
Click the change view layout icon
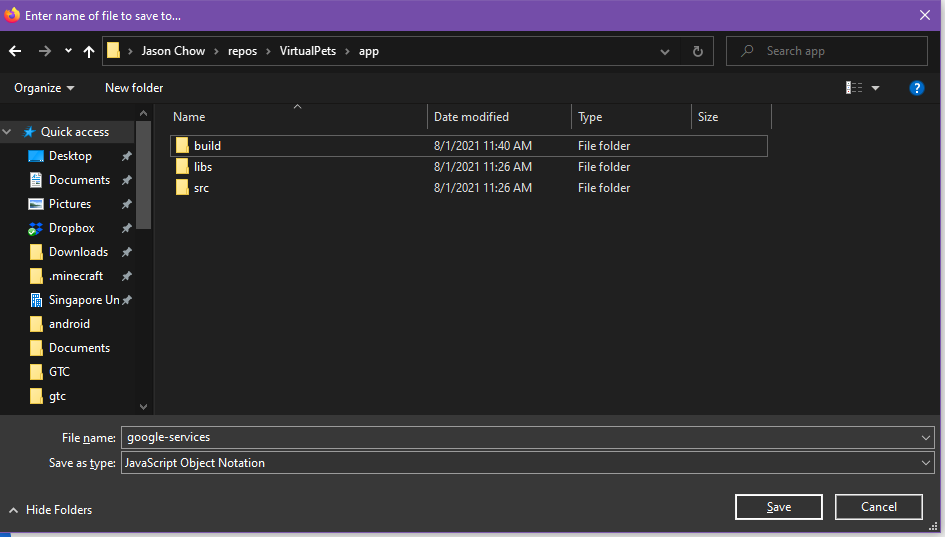point(854,88)
